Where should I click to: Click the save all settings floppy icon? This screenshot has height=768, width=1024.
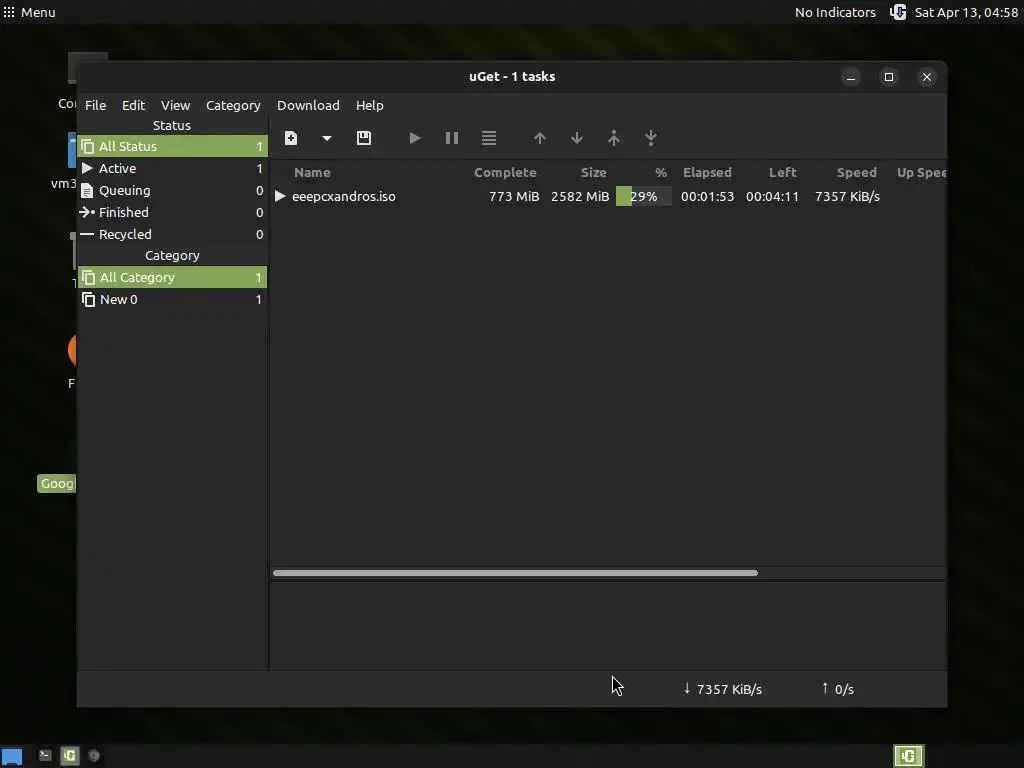364,138
